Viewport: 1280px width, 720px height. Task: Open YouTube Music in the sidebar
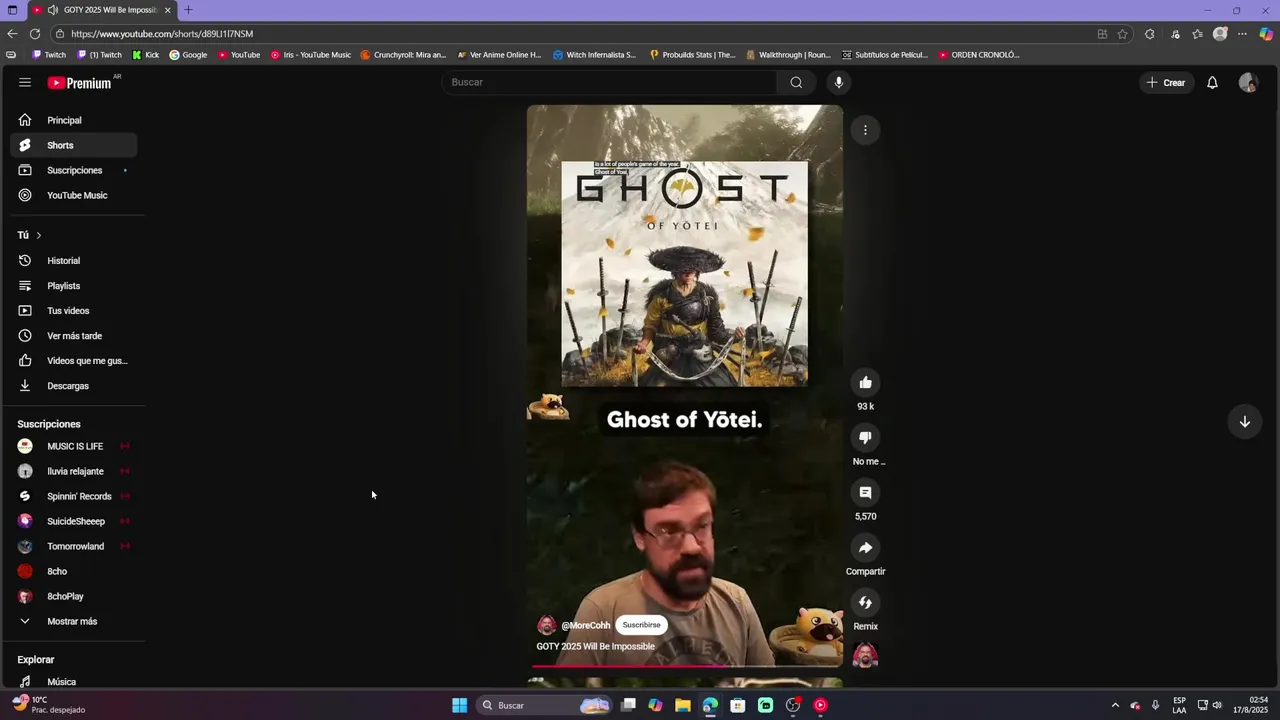click(x=74, y=195)
